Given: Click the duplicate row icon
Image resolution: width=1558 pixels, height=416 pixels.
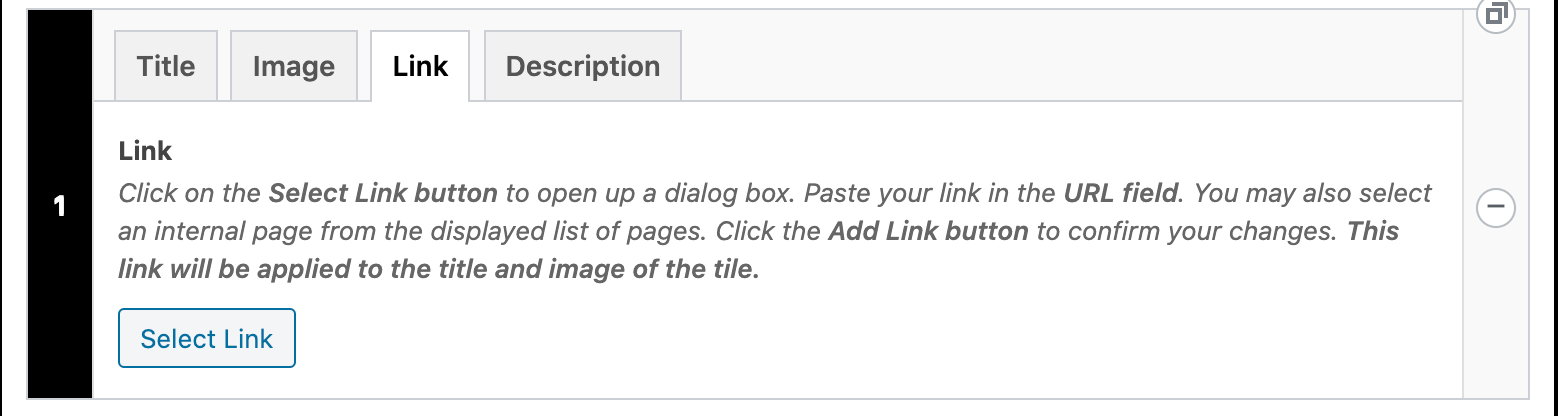Looking at the screenshot, I should point(1496,14).
